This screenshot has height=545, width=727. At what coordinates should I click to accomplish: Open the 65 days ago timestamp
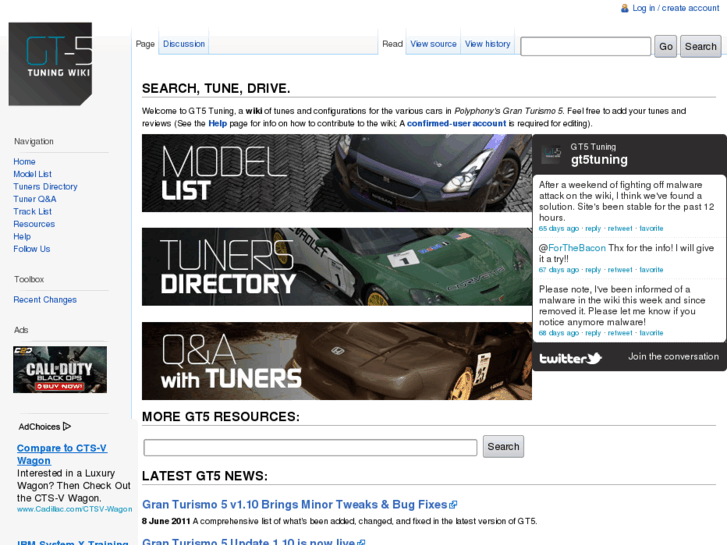559,228
